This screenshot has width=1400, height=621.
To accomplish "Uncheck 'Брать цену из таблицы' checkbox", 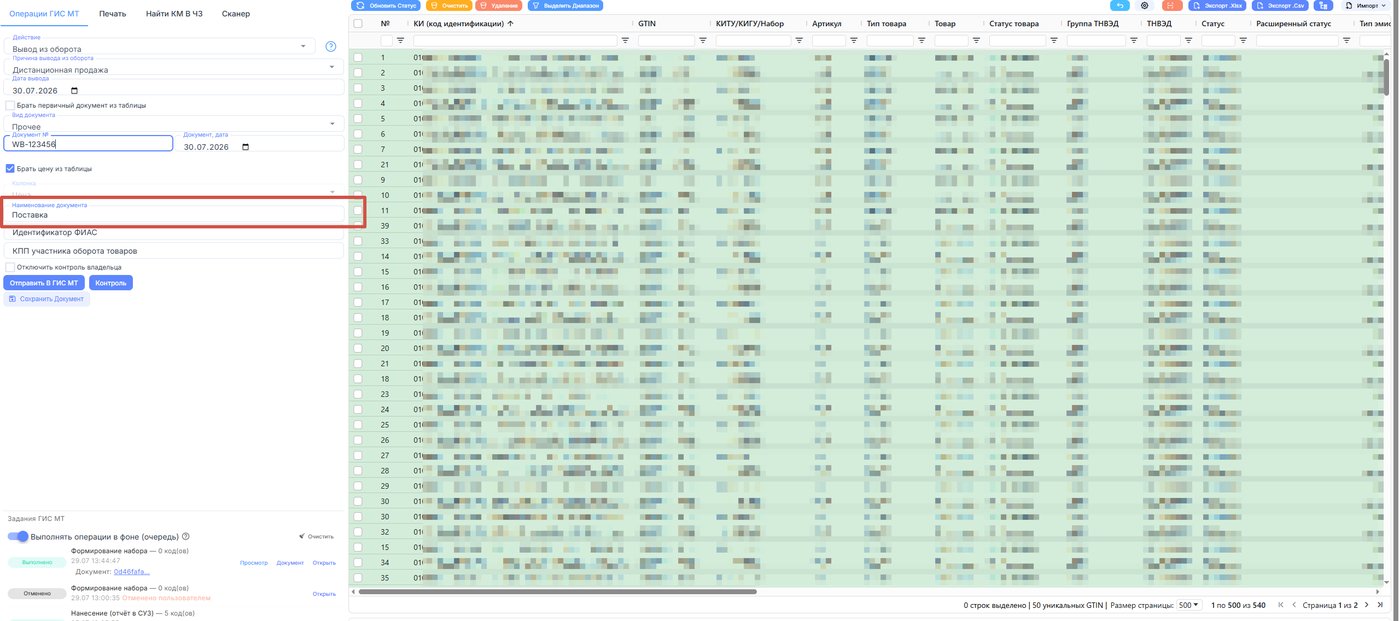I will (x=10, y=168).
